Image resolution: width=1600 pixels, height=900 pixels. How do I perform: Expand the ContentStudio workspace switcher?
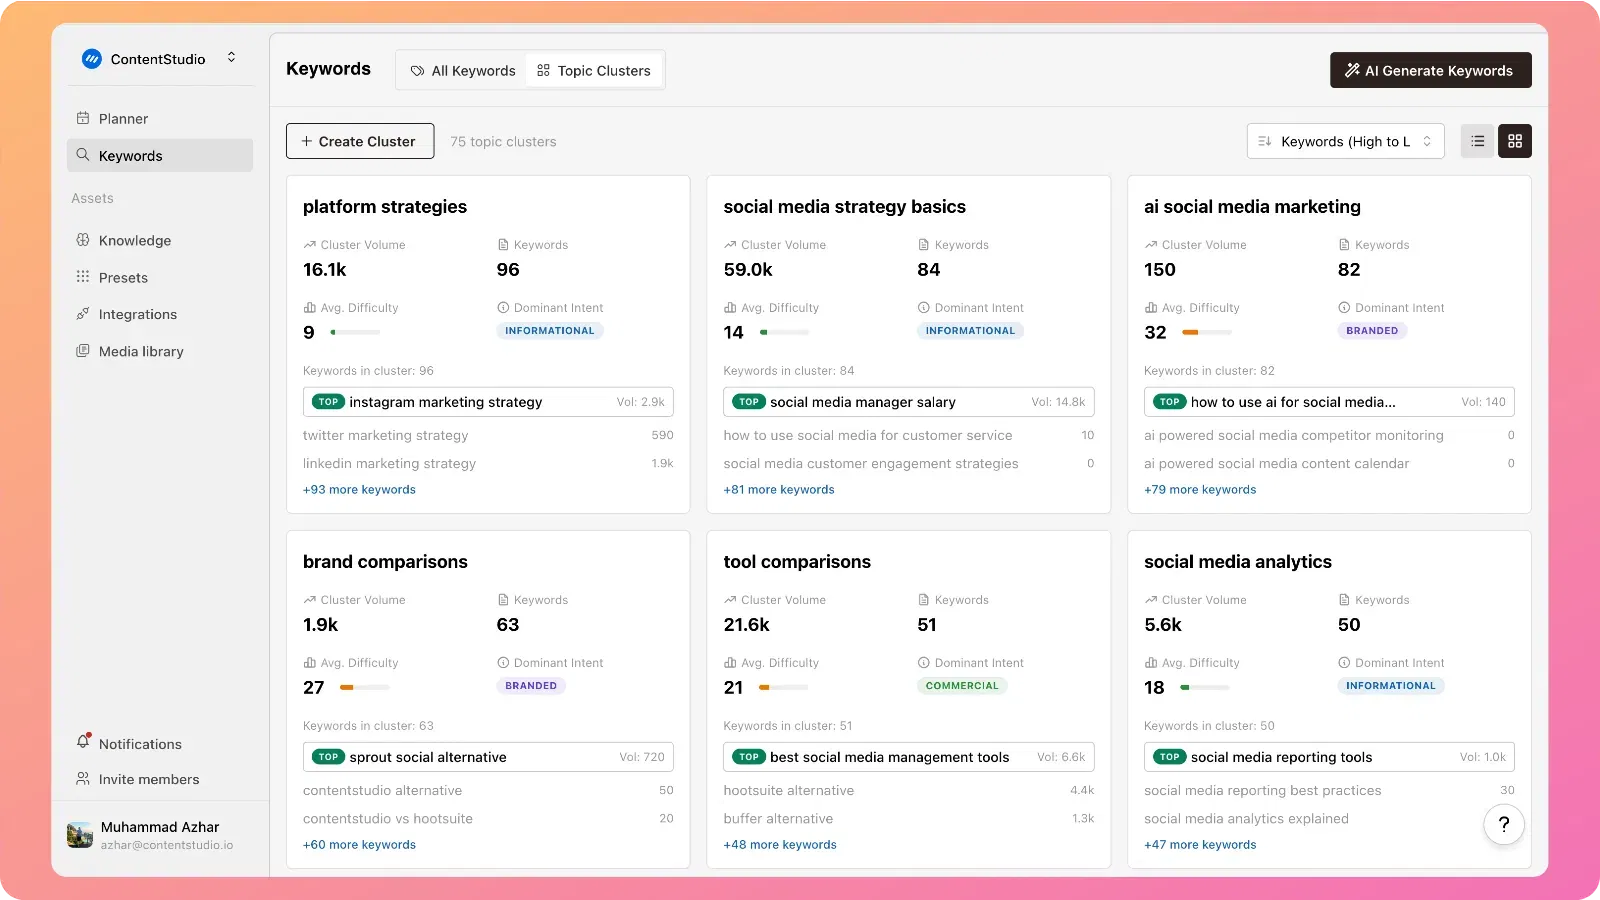click(x=231, y=57)
